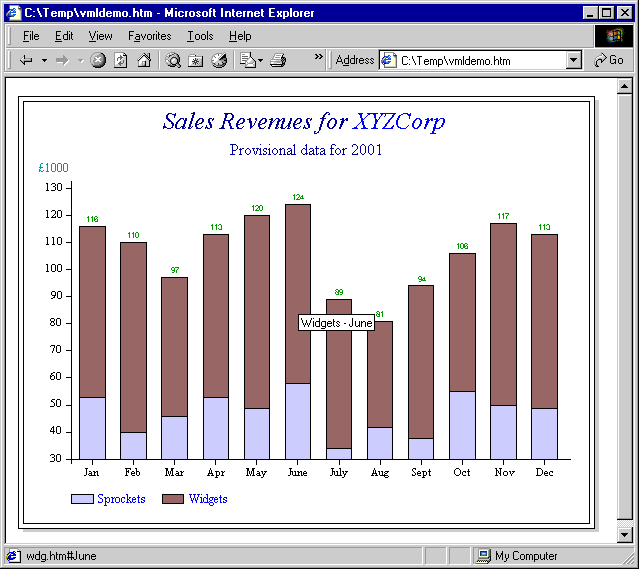This screenshot has width=639, height=569.
Task: Click the 'wdg.htm#June' status bar text
Action: pos(61,556)
